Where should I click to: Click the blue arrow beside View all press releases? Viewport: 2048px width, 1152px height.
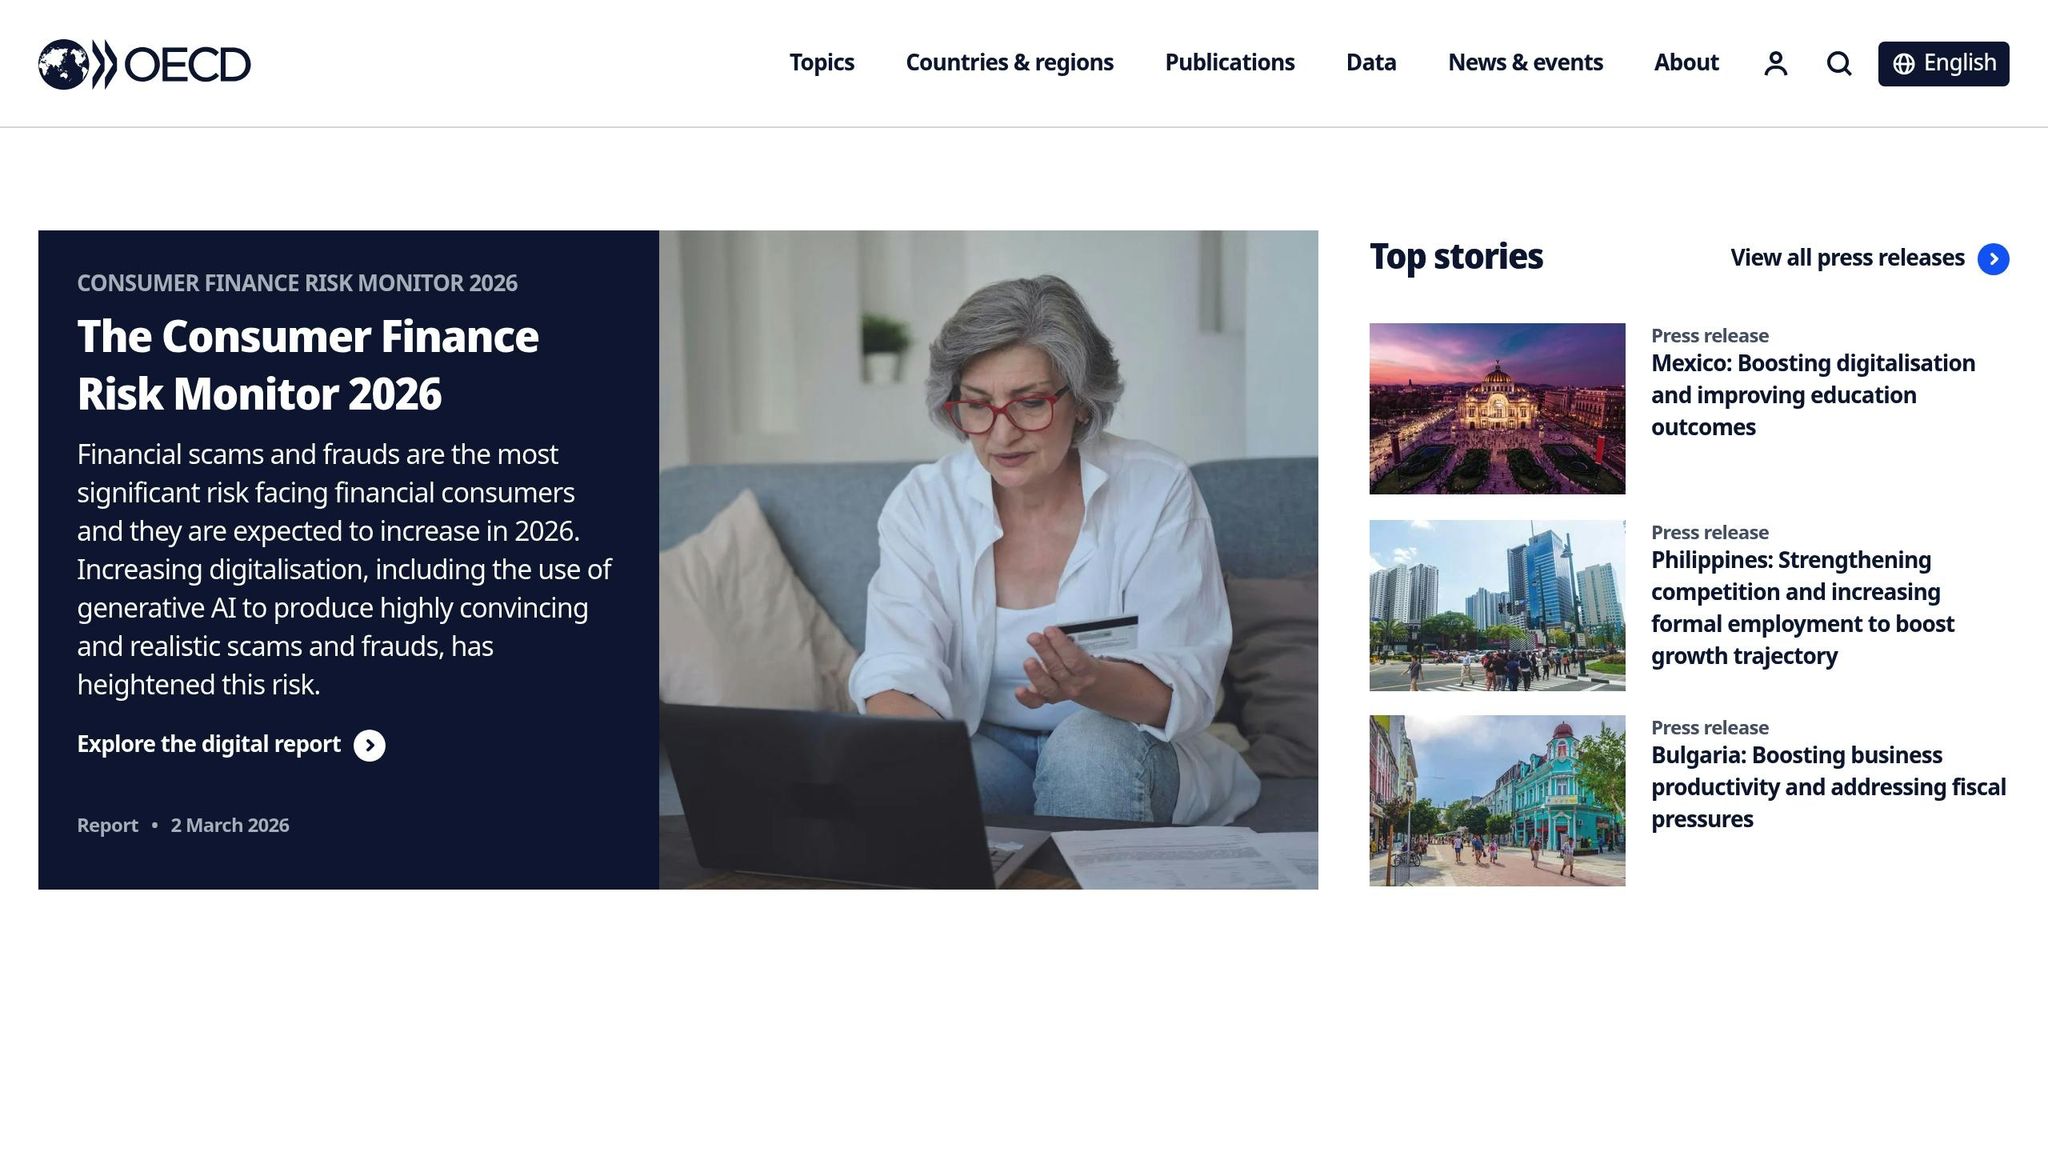tap(1993, 259)
